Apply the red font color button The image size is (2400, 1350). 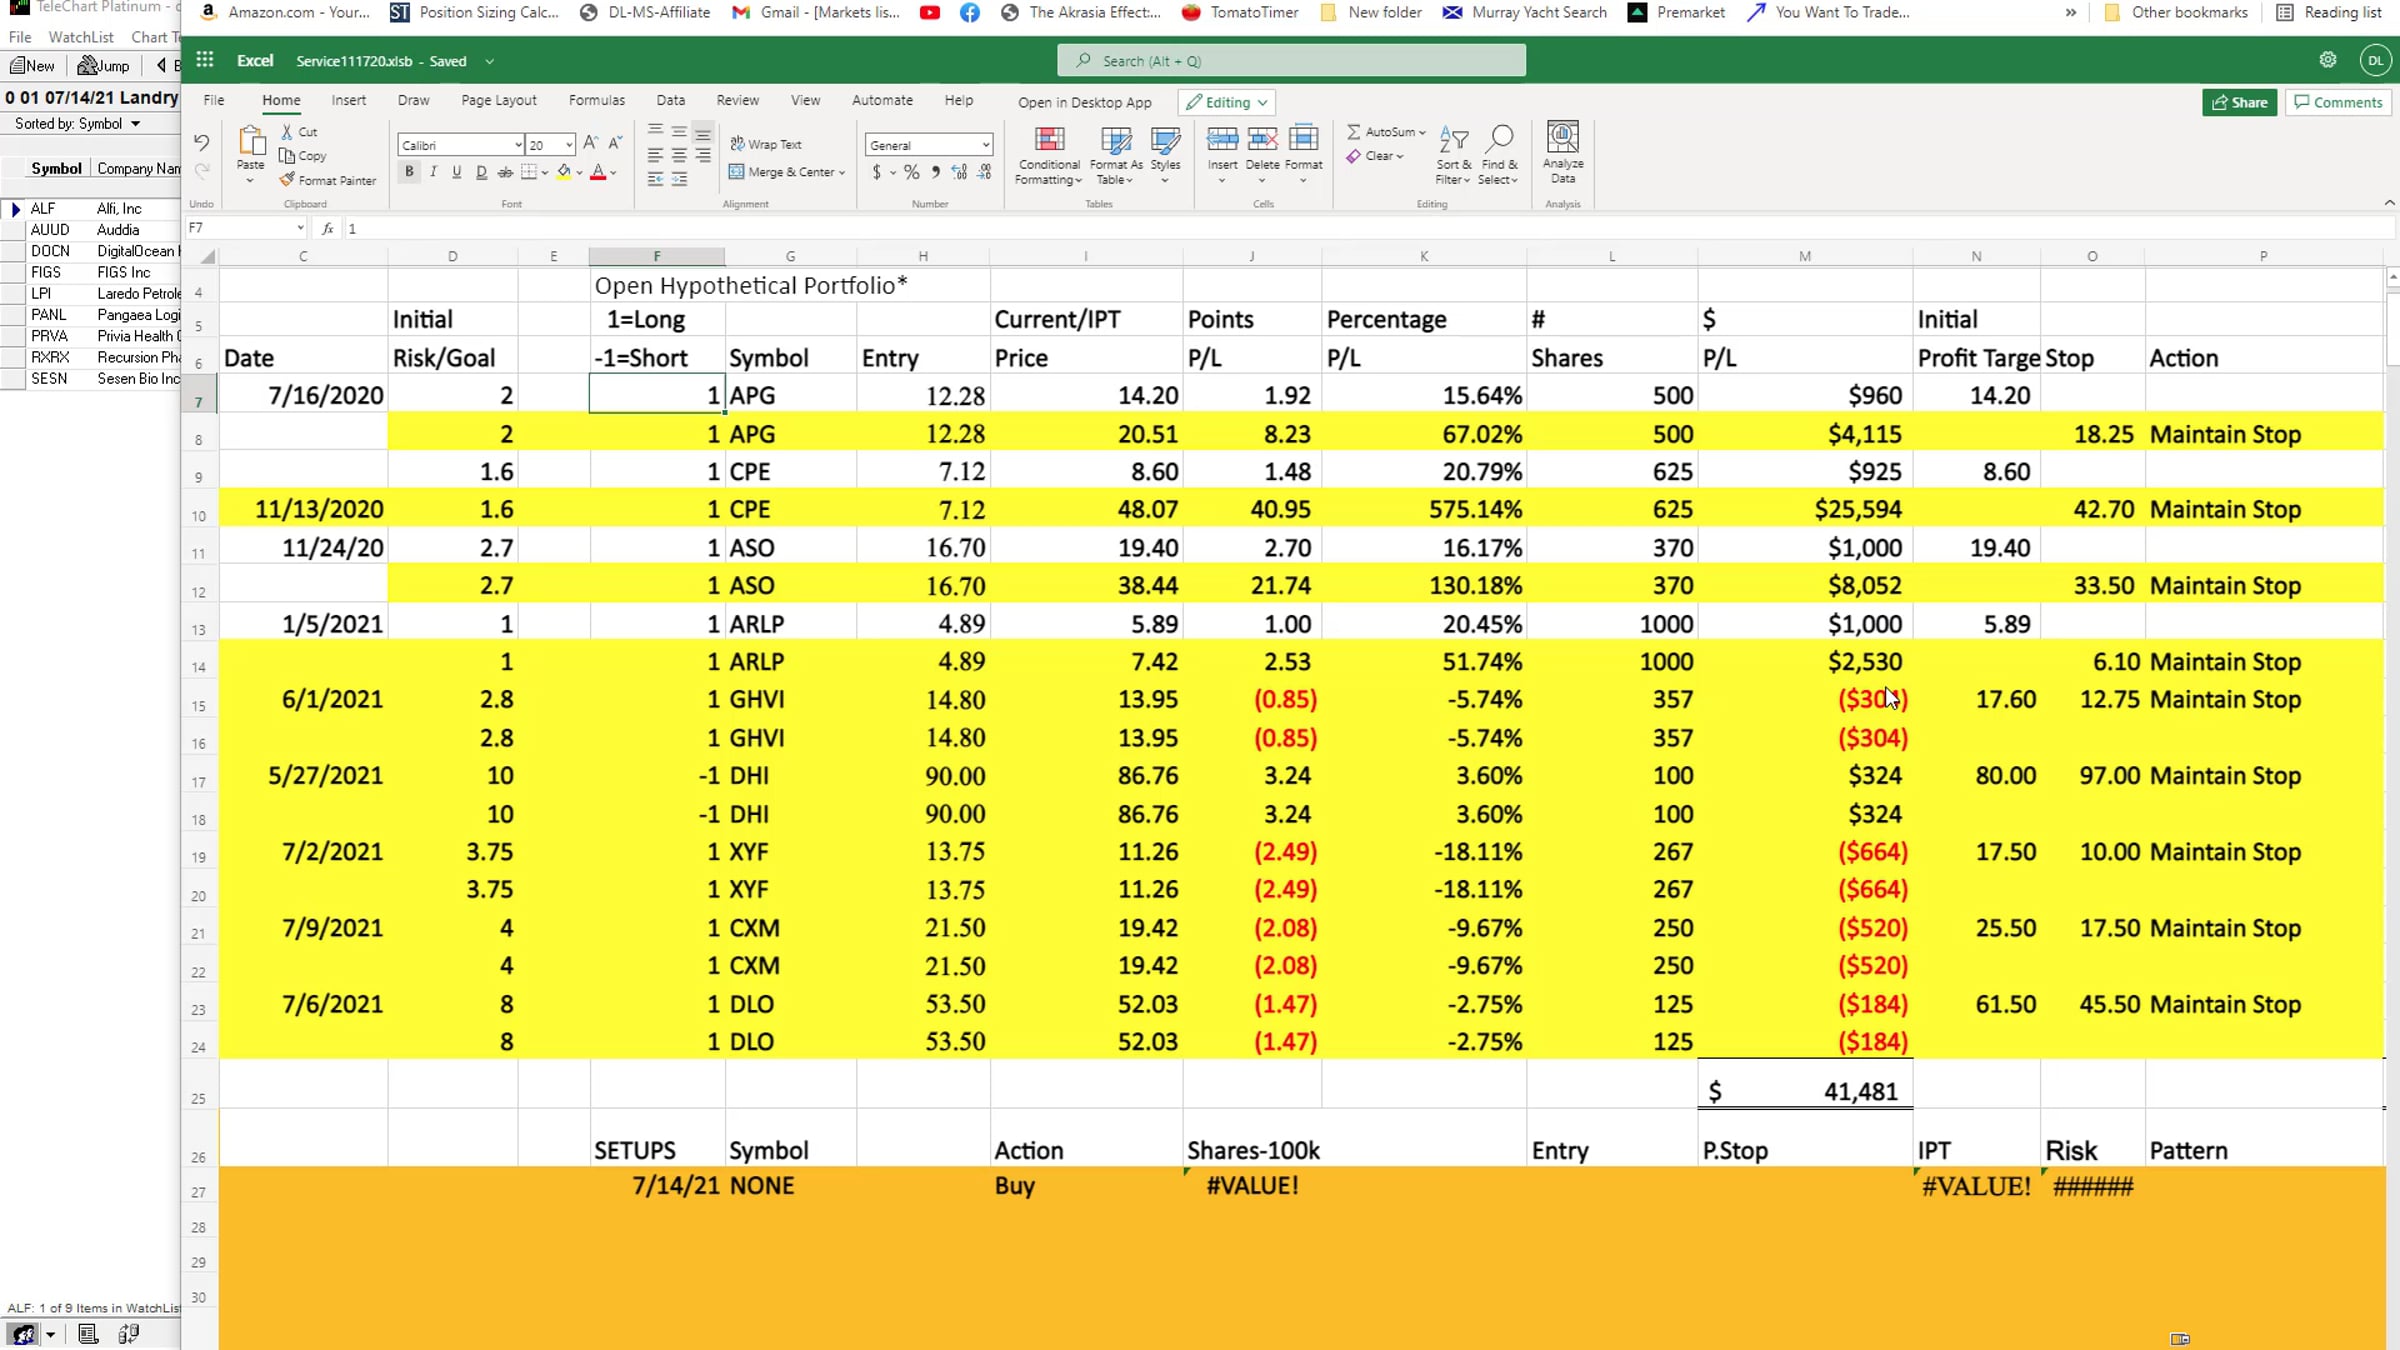tap(598, 172)
